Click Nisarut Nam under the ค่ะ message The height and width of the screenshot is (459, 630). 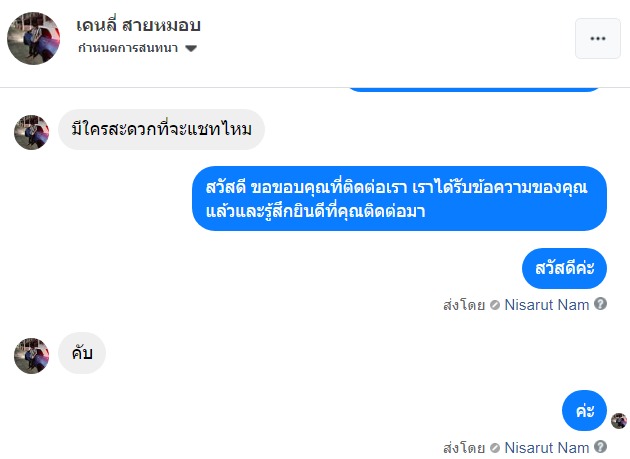(547, 447)
